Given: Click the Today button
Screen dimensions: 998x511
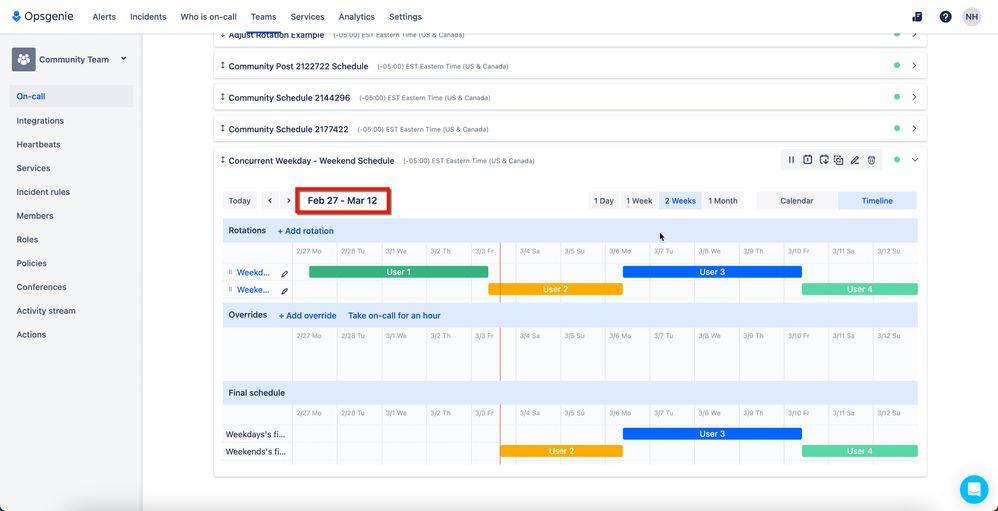Looking at the screenshot, I should 239,200.
